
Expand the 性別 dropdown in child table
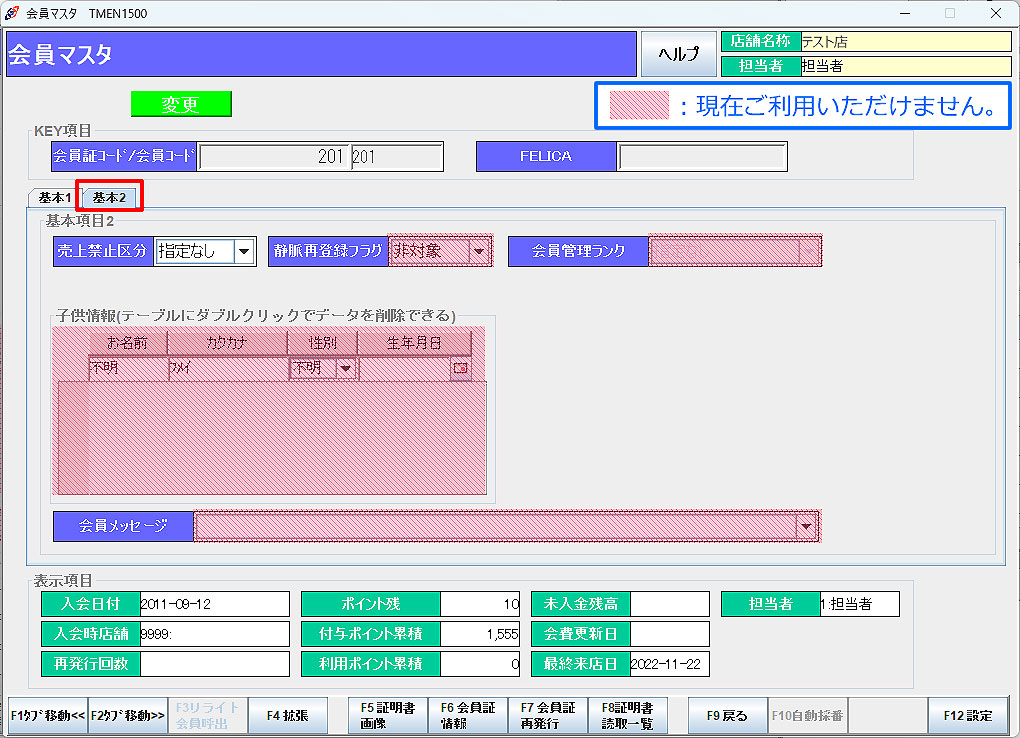pyautogui.click(x=346, y=369)
